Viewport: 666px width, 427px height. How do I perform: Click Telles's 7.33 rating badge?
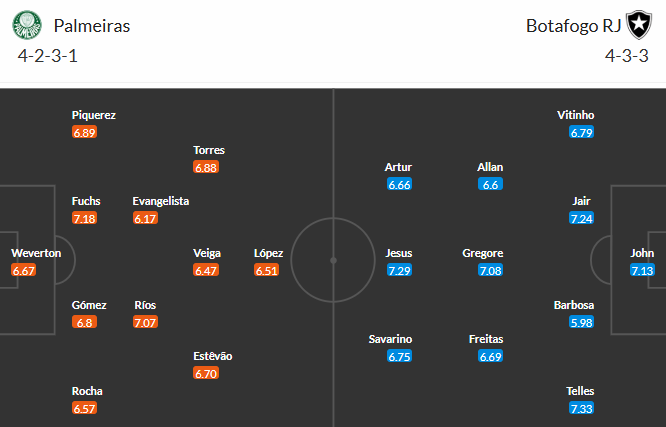coord(581,408)
